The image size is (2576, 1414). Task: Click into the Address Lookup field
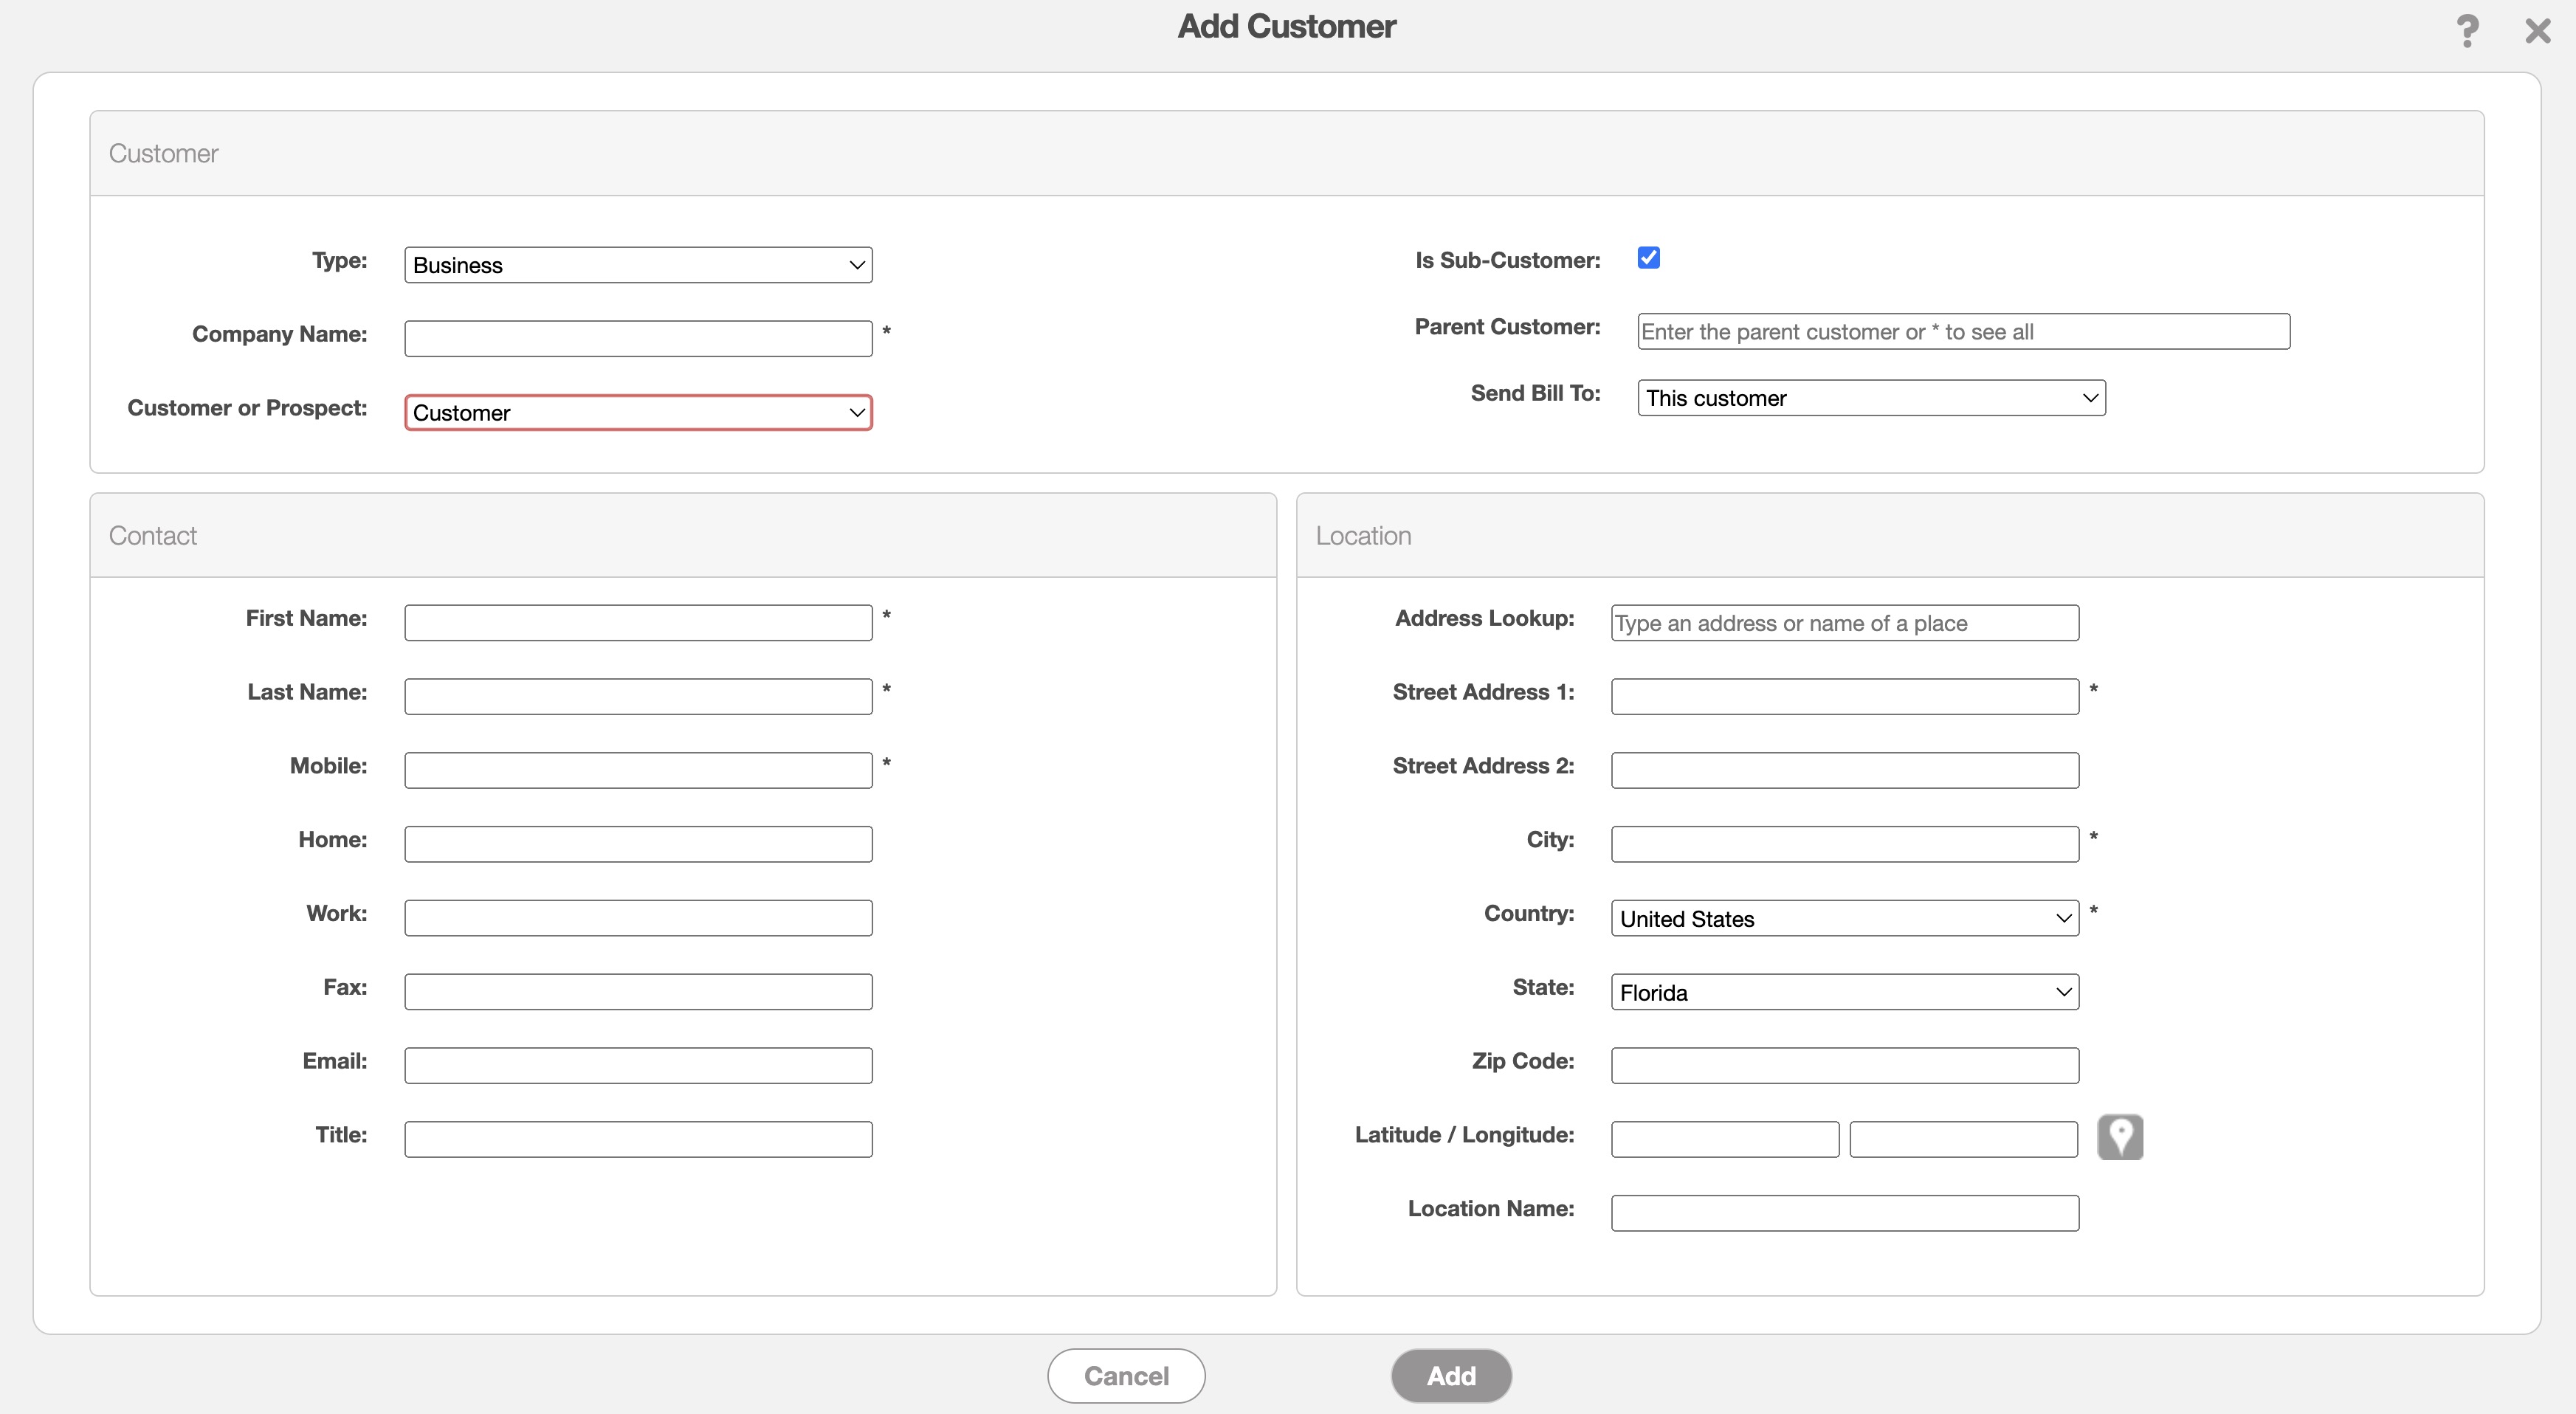1844,623
